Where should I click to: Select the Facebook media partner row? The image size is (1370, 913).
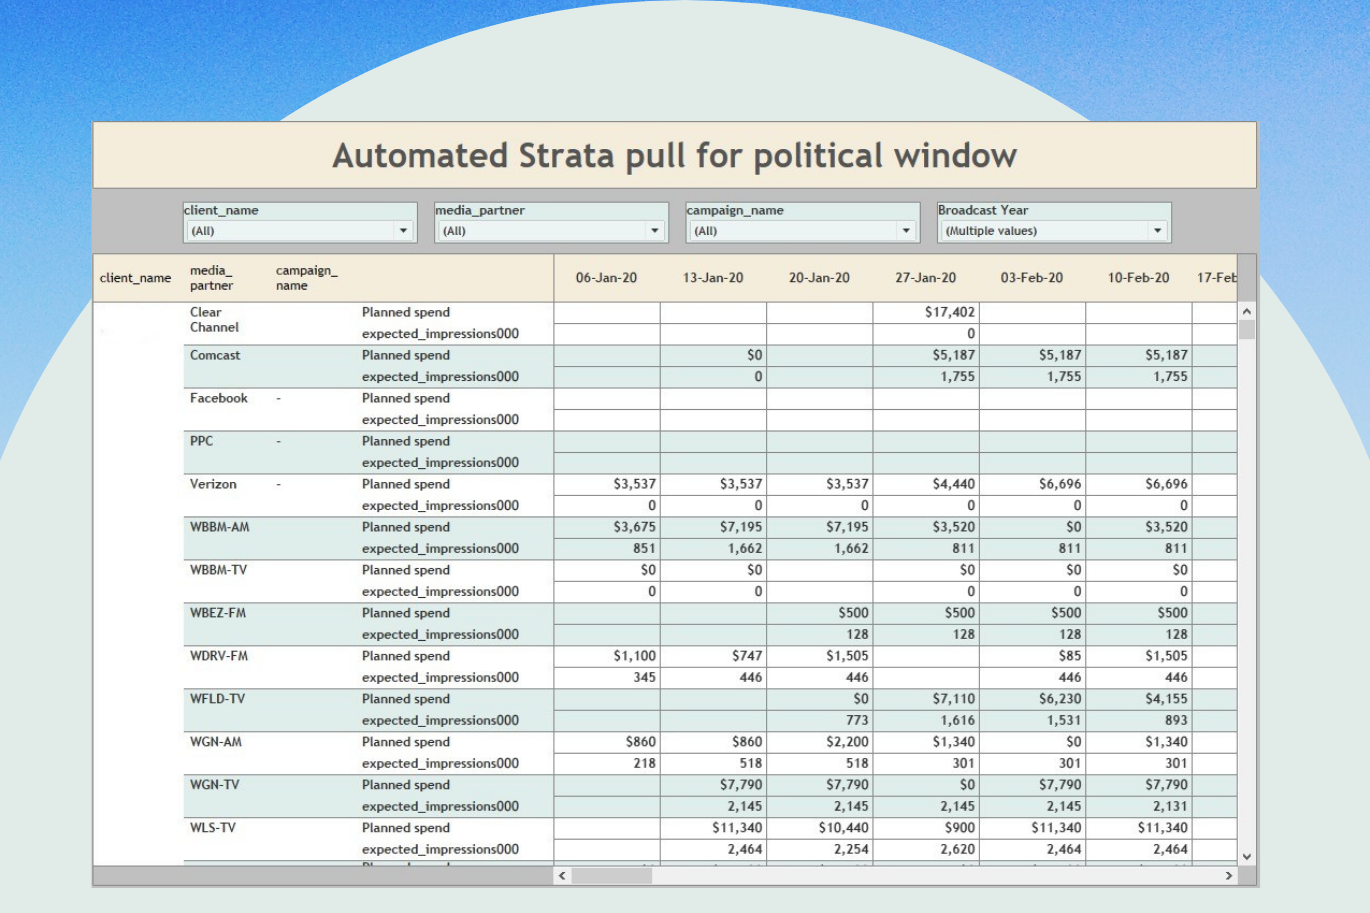point(219,398)
